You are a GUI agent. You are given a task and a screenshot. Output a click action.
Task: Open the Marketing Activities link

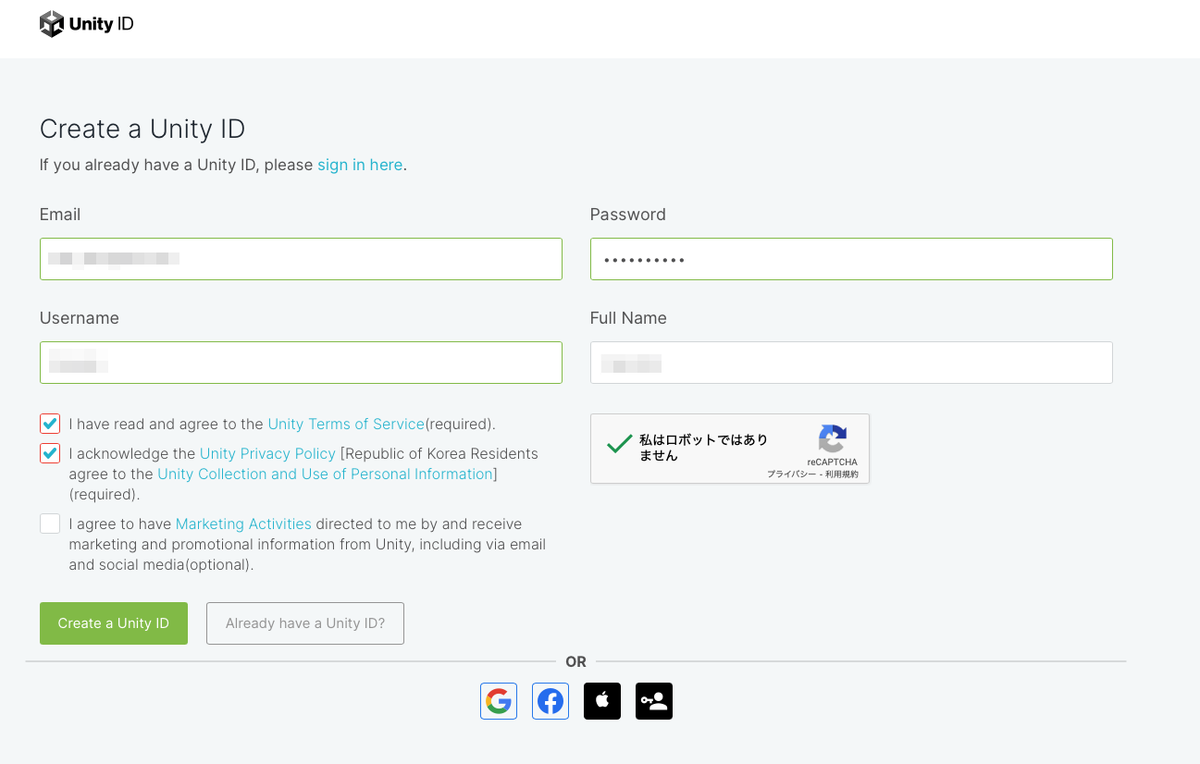[x=243, y=524]
